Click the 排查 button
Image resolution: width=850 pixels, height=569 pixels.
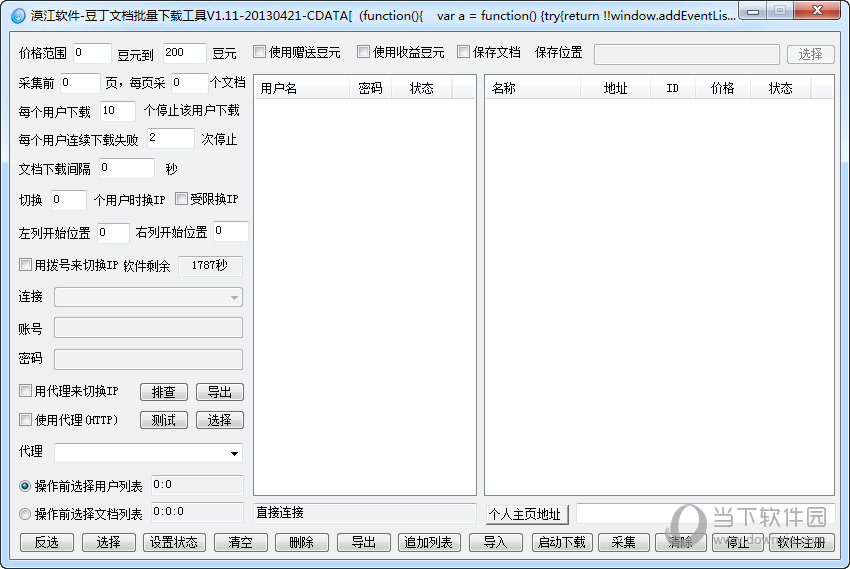(164, 392)
